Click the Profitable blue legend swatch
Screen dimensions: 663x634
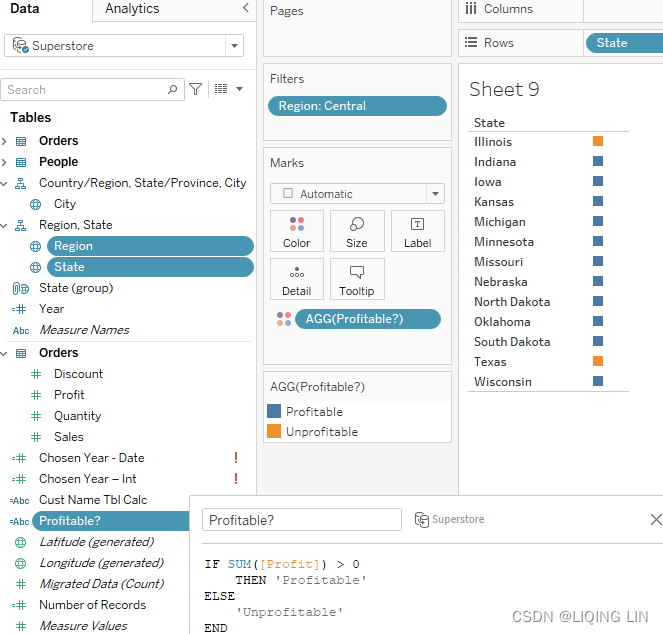click(x=274, y=412)
